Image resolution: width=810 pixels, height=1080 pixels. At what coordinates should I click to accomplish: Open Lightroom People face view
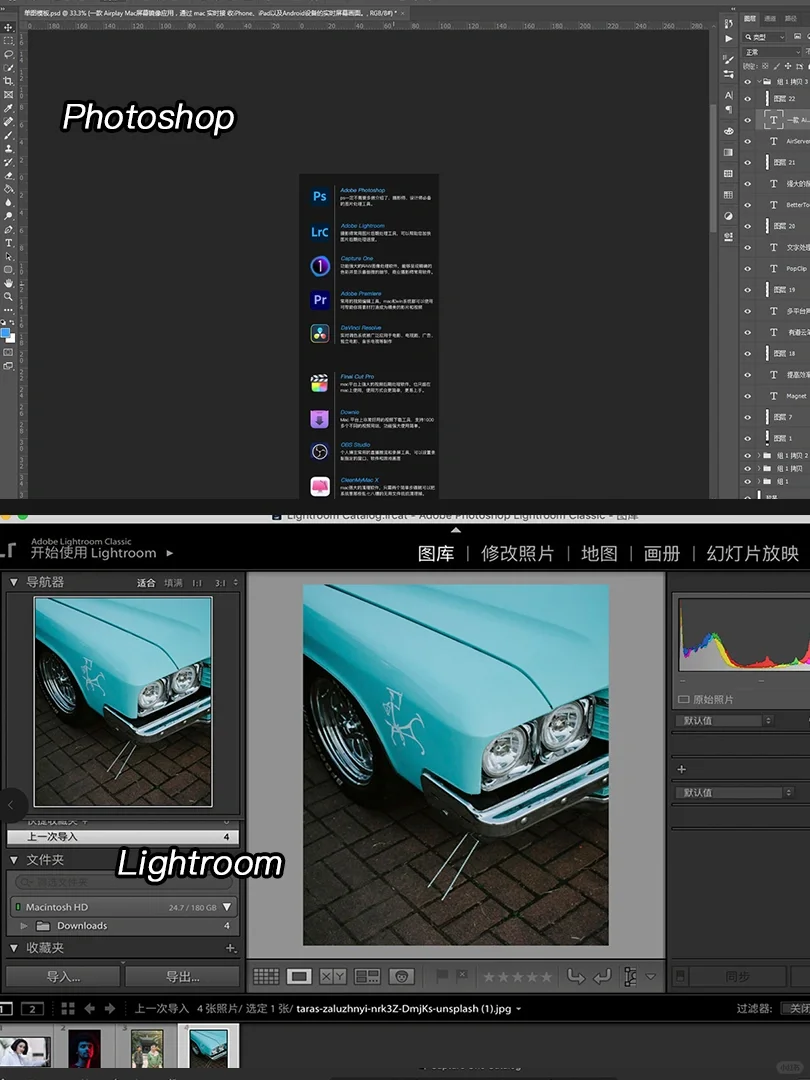tap(401, 976)
